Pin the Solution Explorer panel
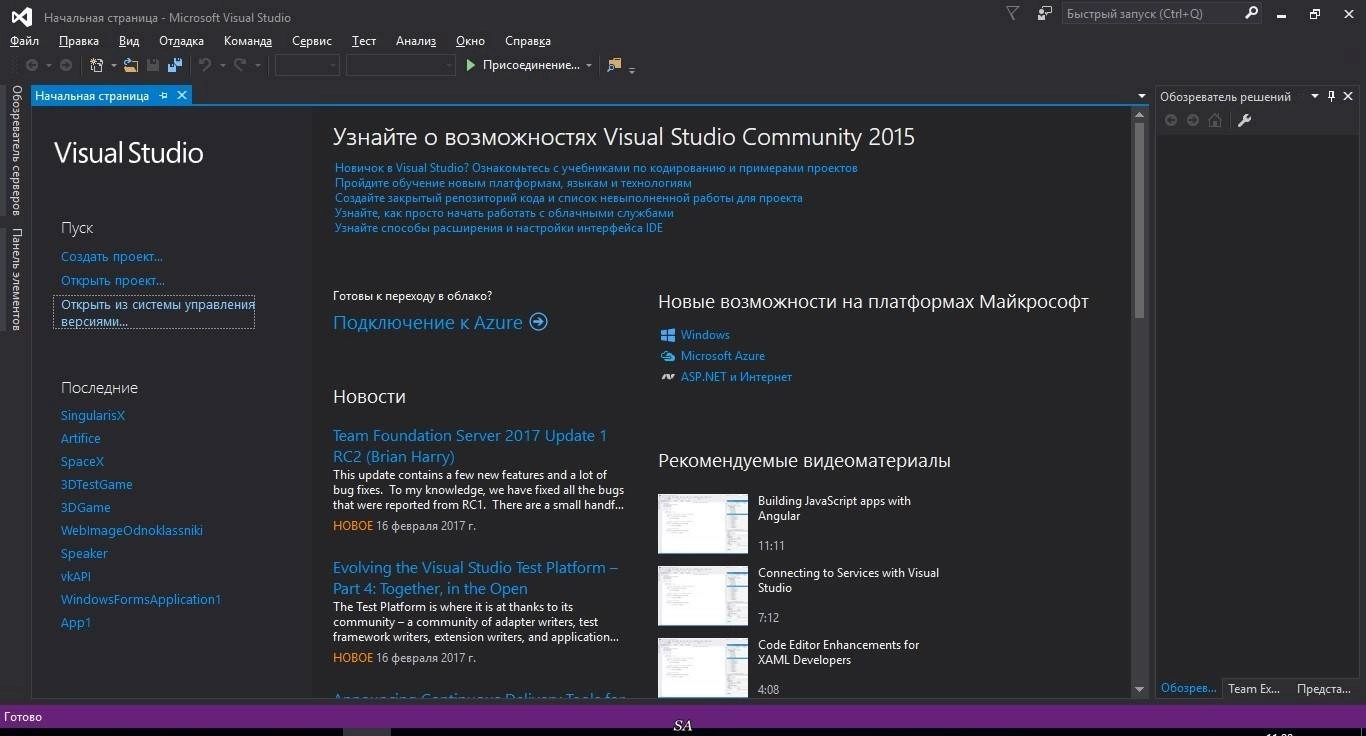This screenshot has width=1366, height=736. pyautogui.click(x=1331, y=96)
